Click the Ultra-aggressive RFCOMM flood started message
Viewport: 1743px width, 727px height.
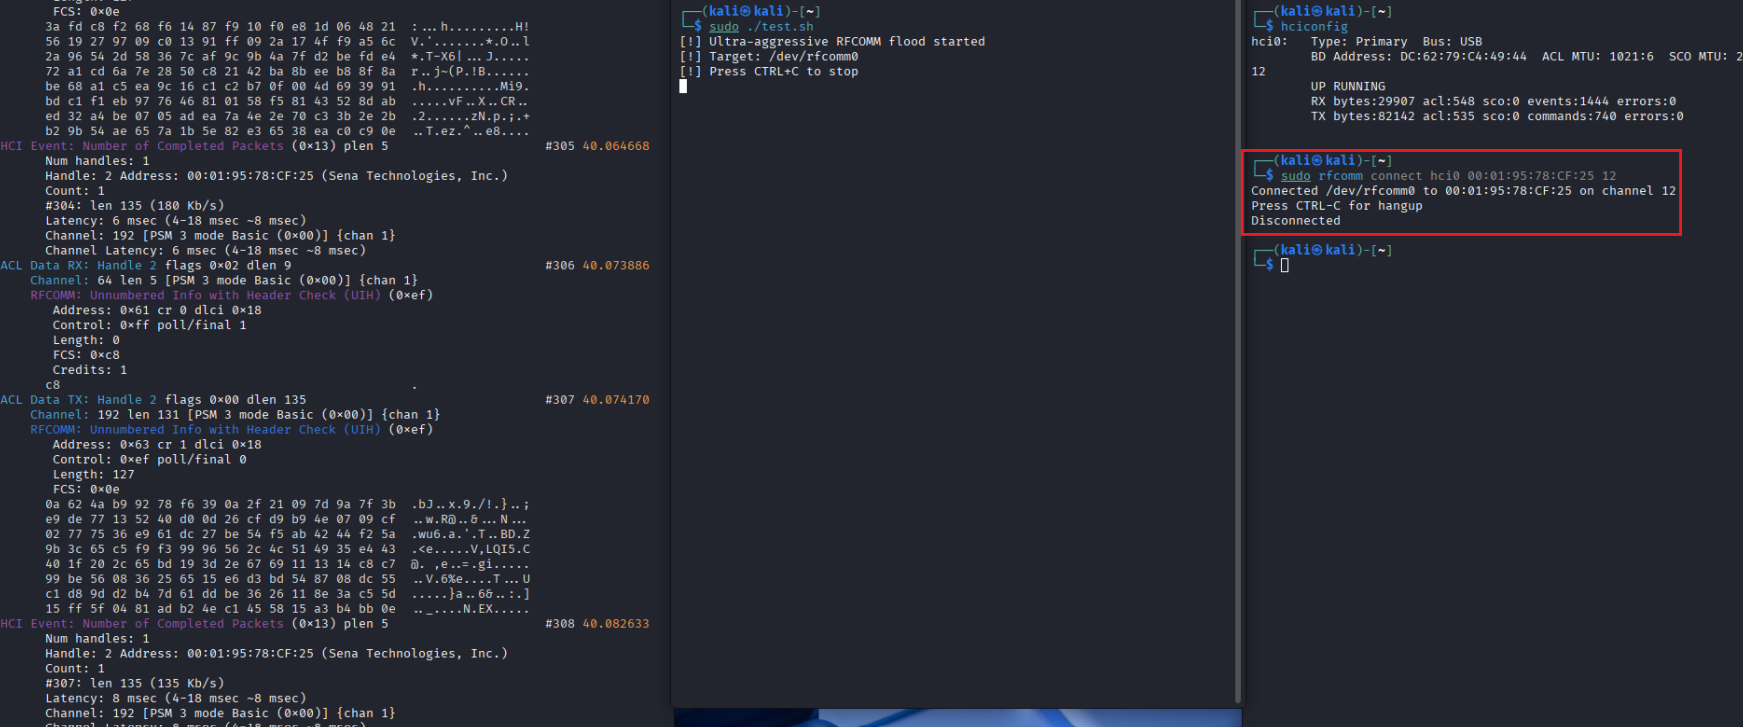coord(846,42)
